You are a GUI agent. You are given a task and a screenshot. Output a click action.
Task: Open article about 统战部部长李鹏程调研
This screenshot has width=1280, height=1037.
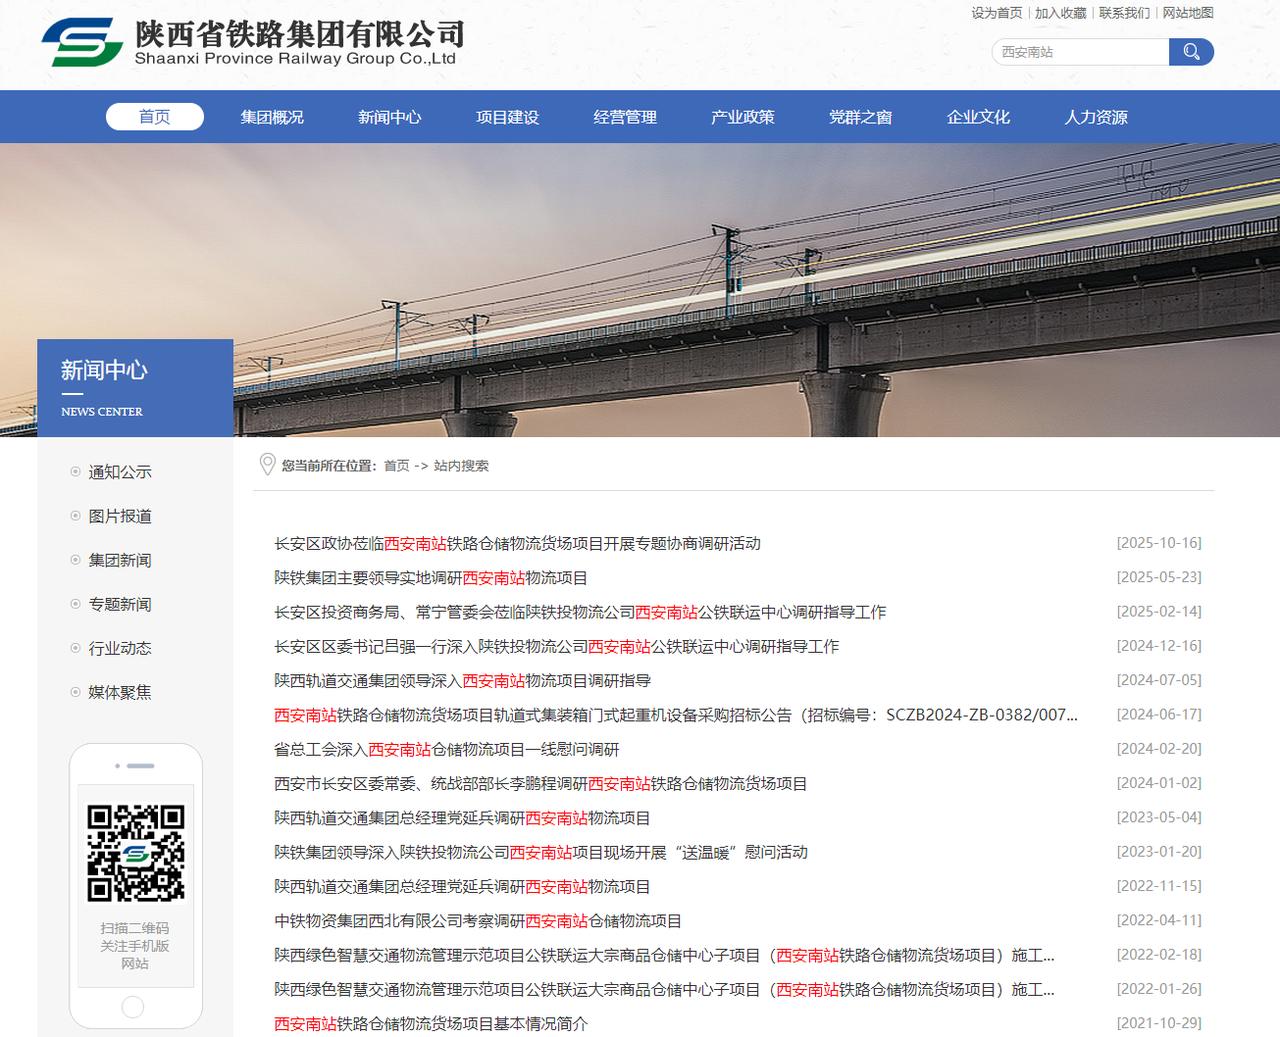[541, 784]
